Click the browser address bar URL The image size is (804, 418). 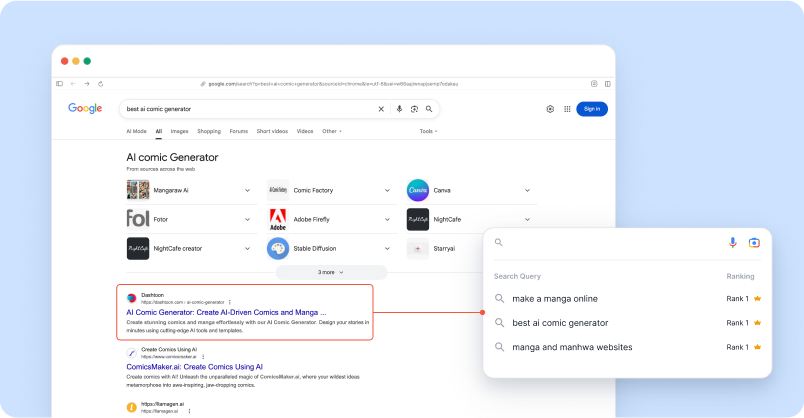333,84
